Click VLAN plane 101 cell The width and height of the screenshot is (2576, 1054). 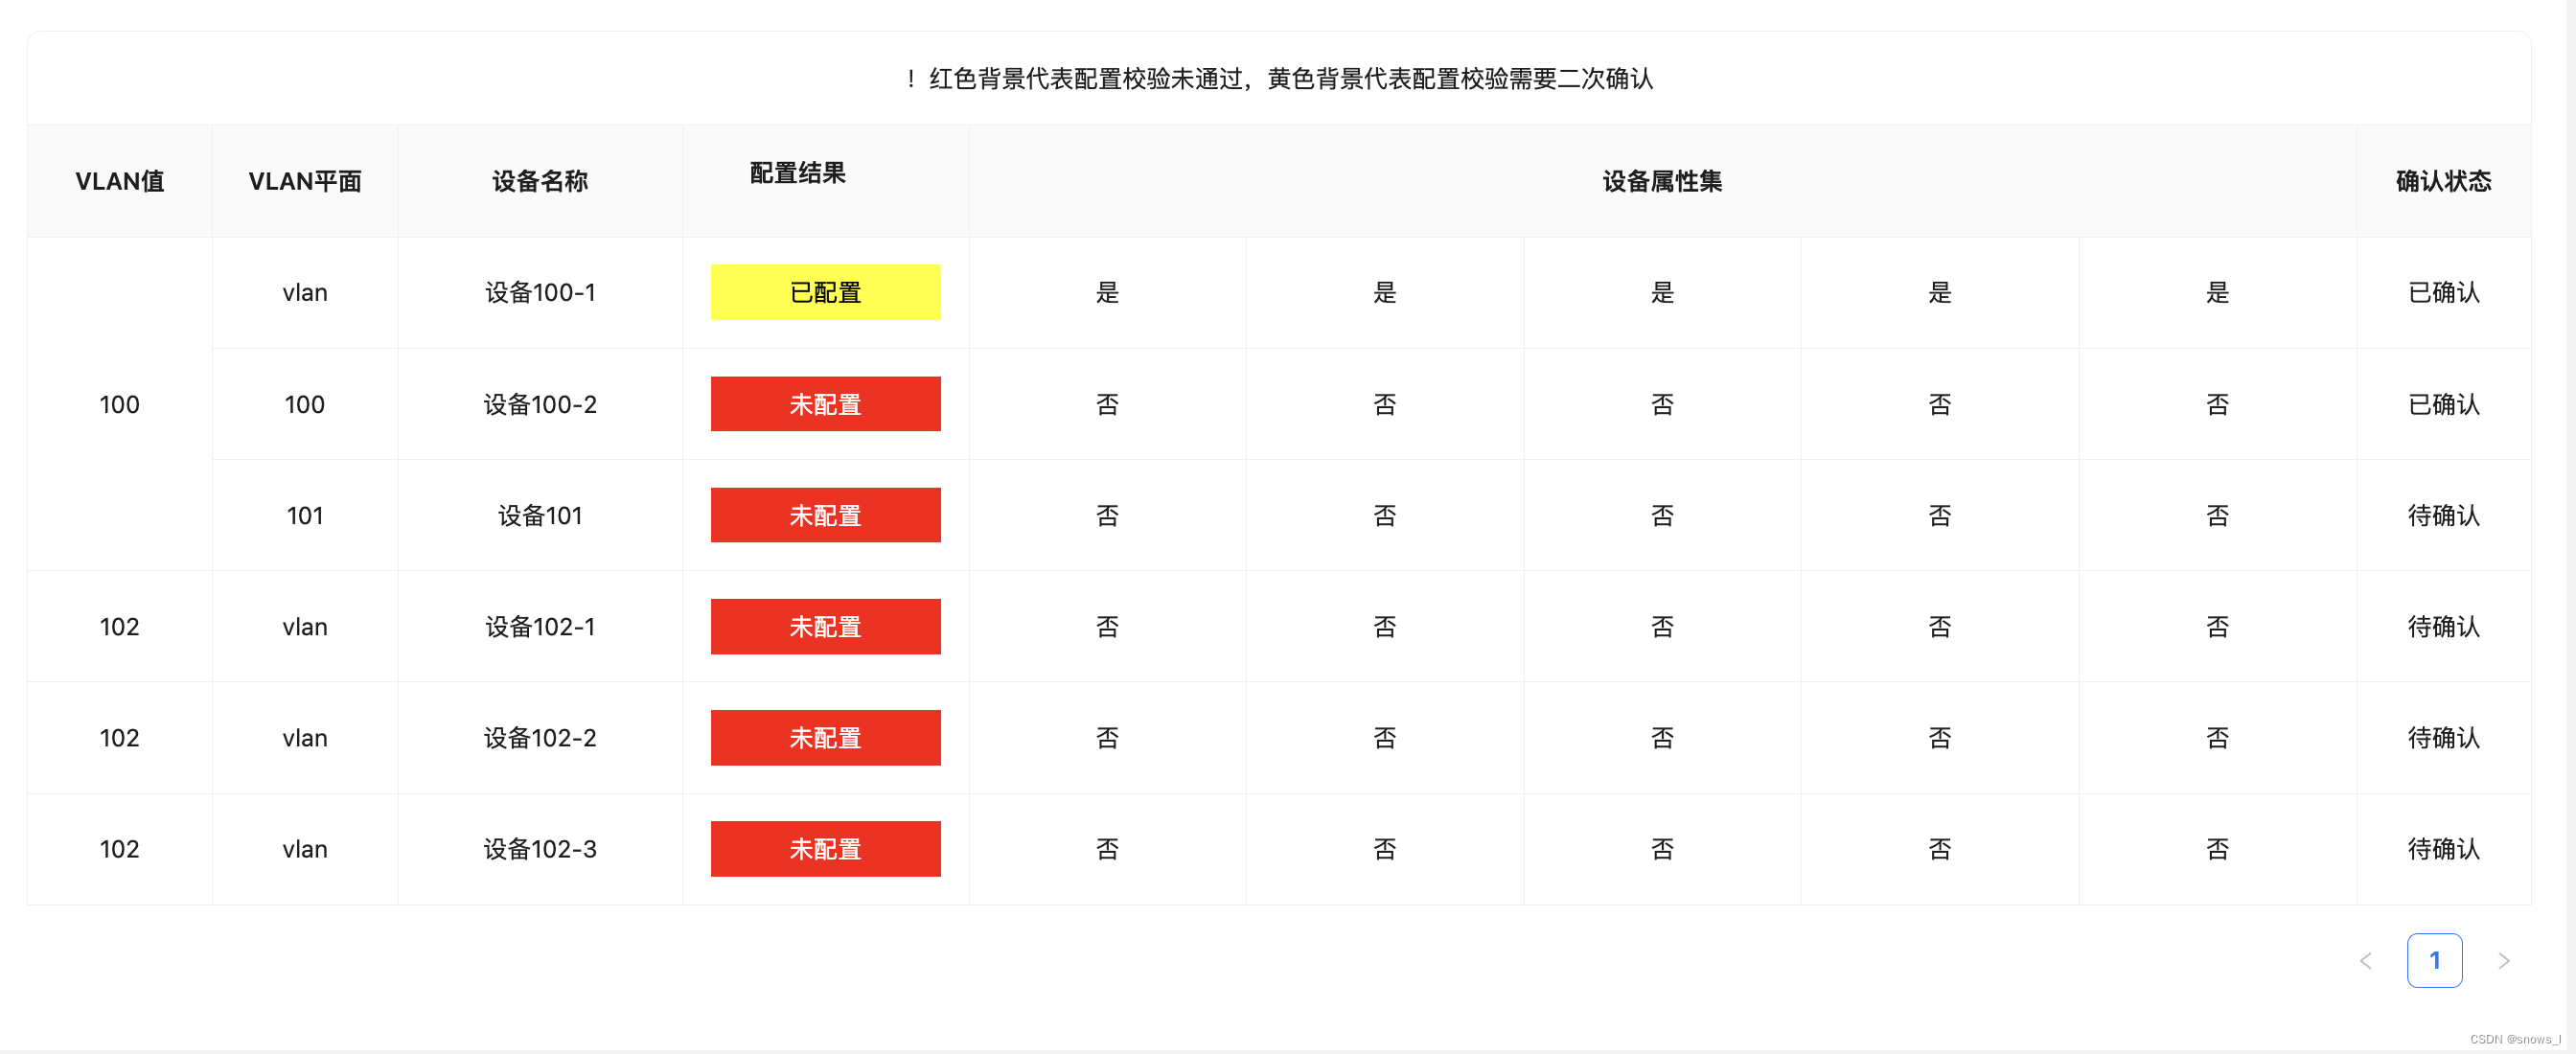[305, 515]
